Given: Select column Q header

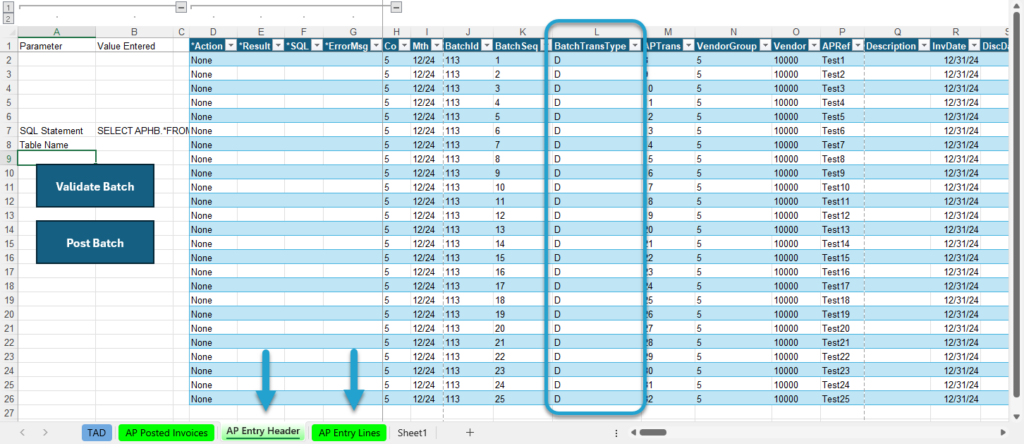Looking at the screenshot, I should [x=897, y=31].
